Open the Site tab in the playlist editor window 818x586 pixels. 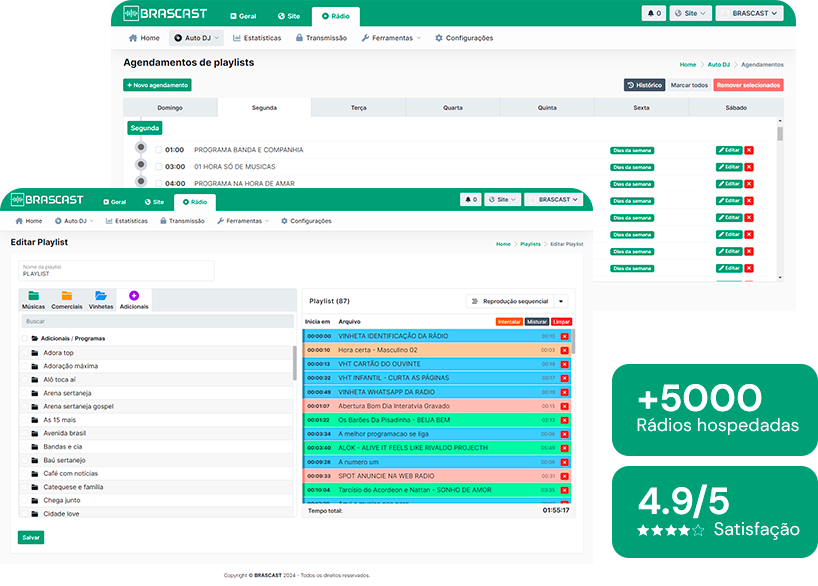(154, 202)
